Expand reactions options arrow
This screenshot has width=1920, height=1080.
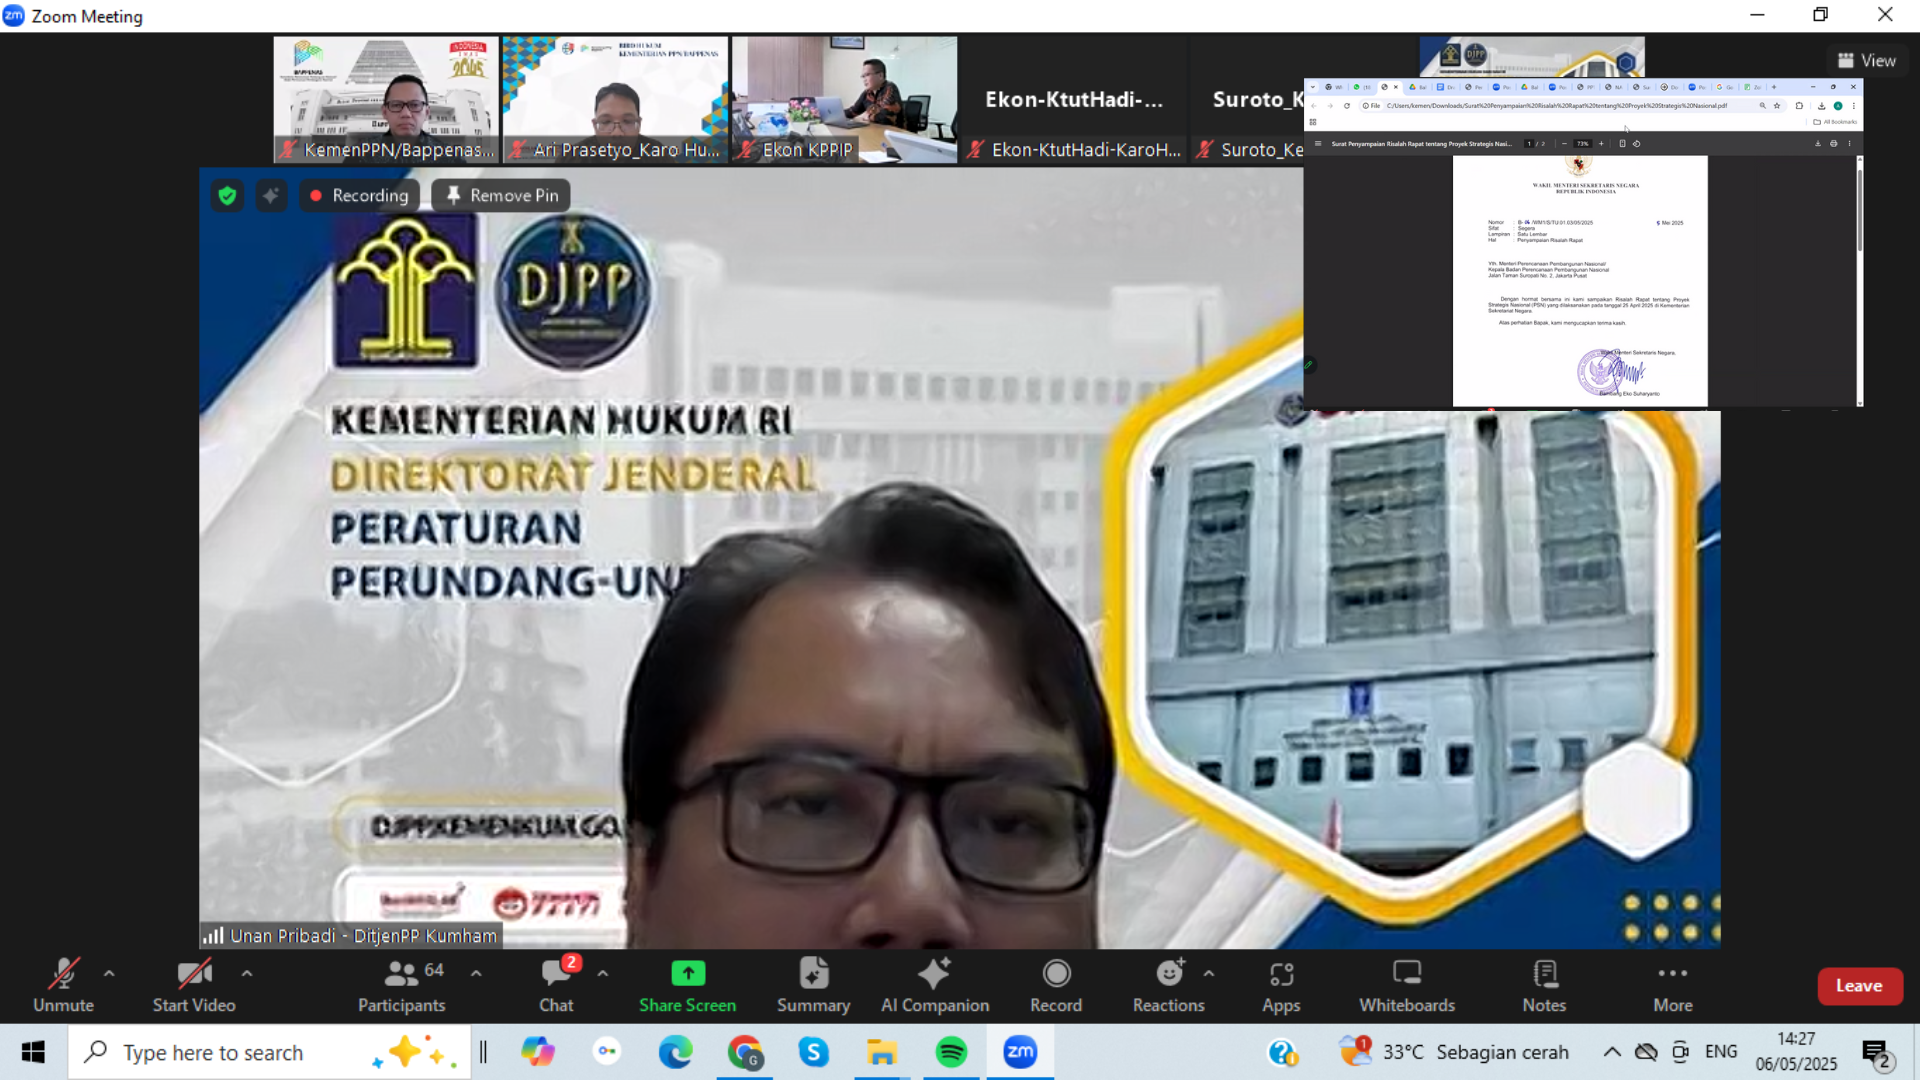[1209, 973]
